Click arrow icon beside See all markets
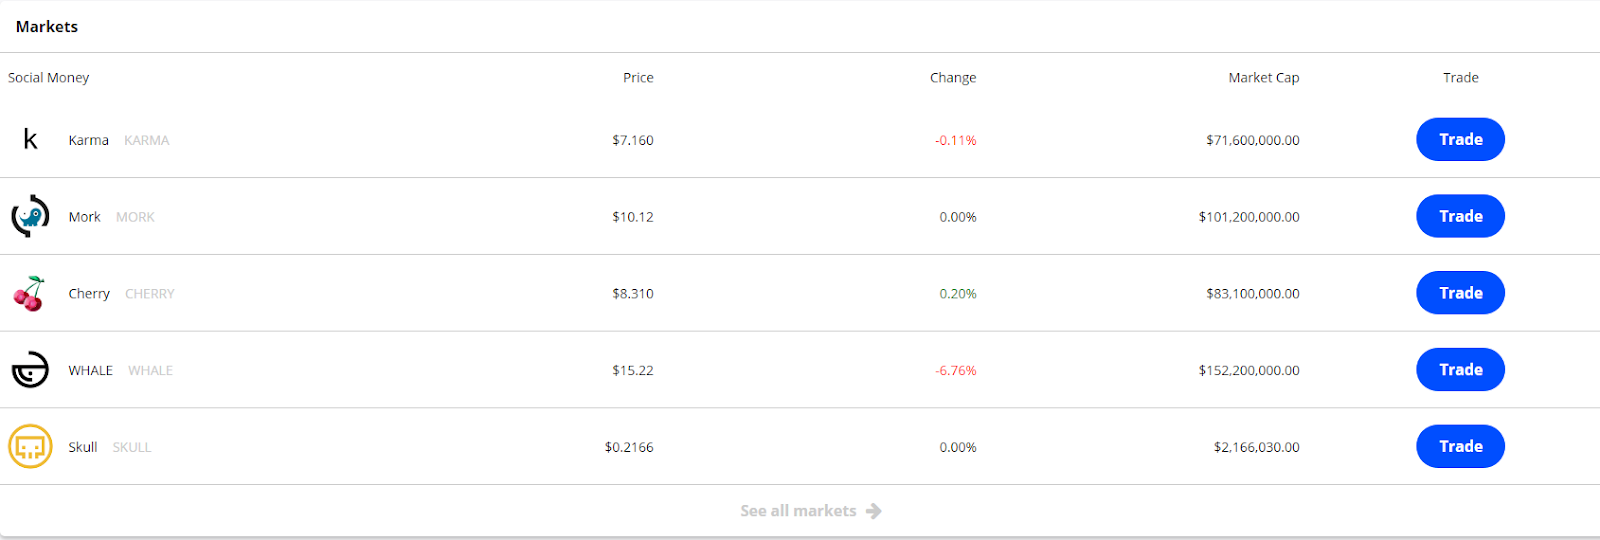This screenshot has width=1600, height=540. [874, 511]
